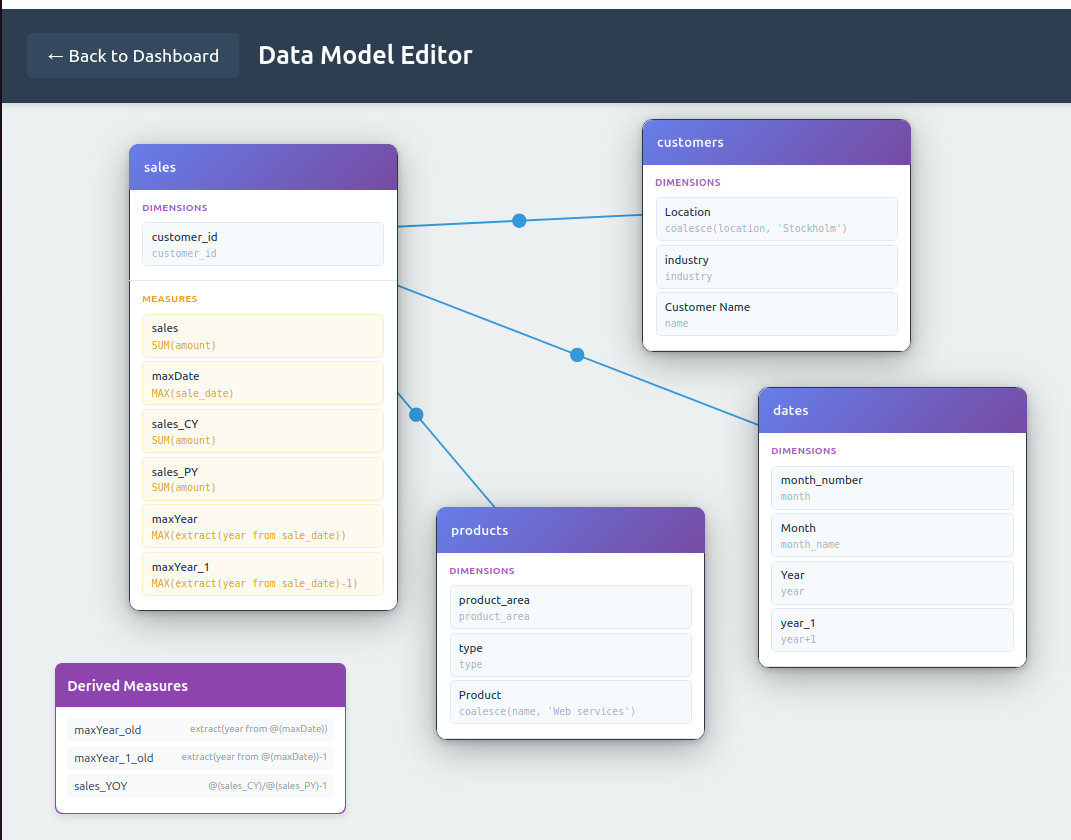Collapse the DIMENSIONS section of dates
Viewport: 1071px width, 840px height.
tap(802, 451)
